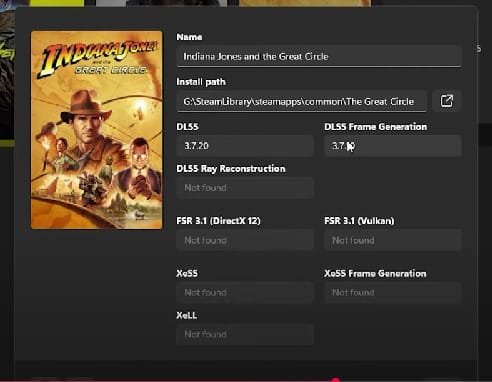Screen dimensions: 492x382
Task: Select the Install path text field
Action: 302,101
